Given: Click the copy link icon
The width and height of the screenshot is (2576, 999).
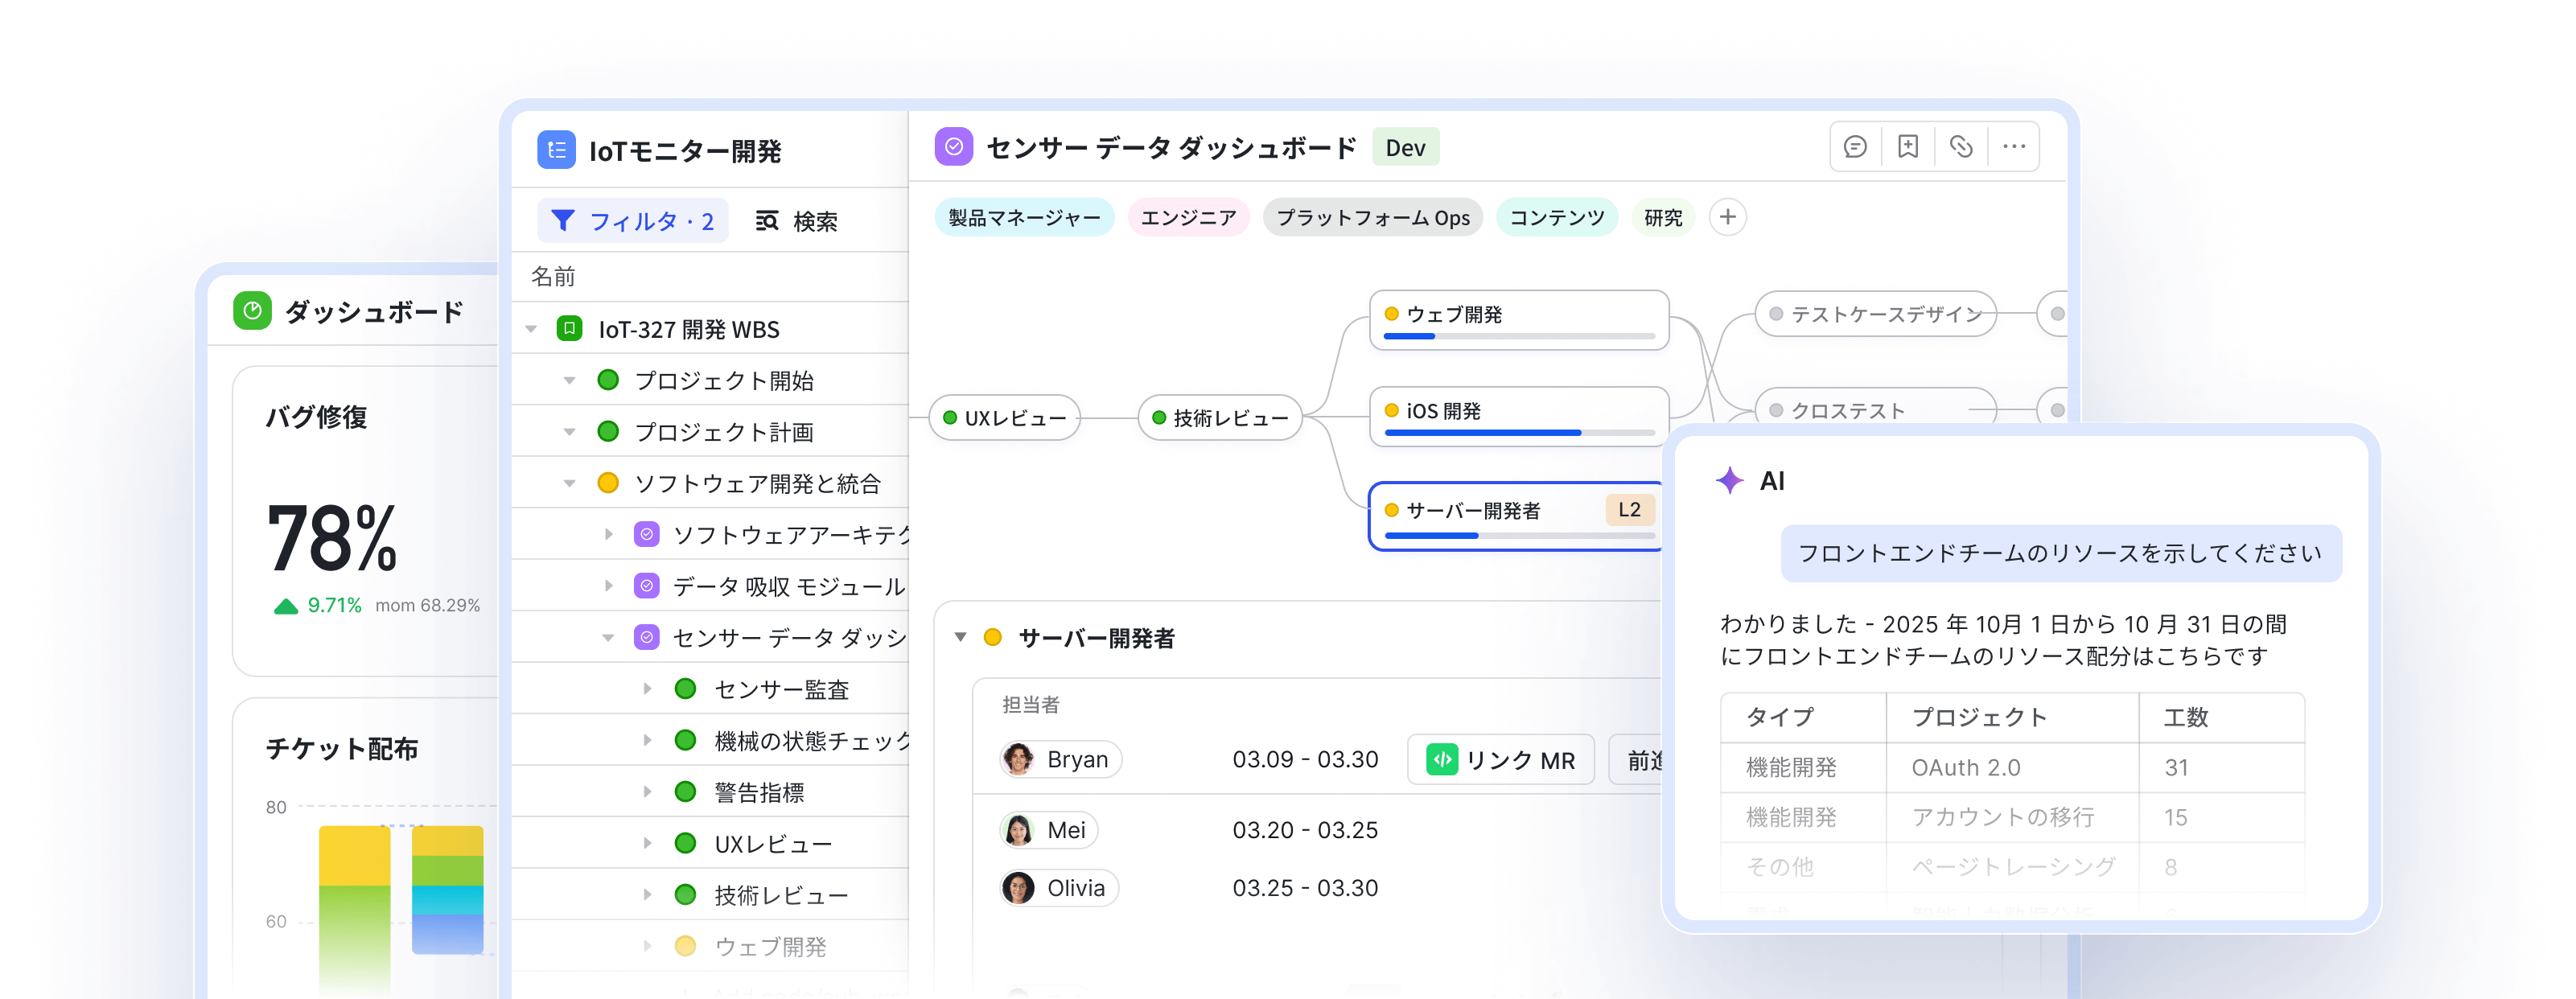Looking at the screenshot, I should (x=1961, y=147).
